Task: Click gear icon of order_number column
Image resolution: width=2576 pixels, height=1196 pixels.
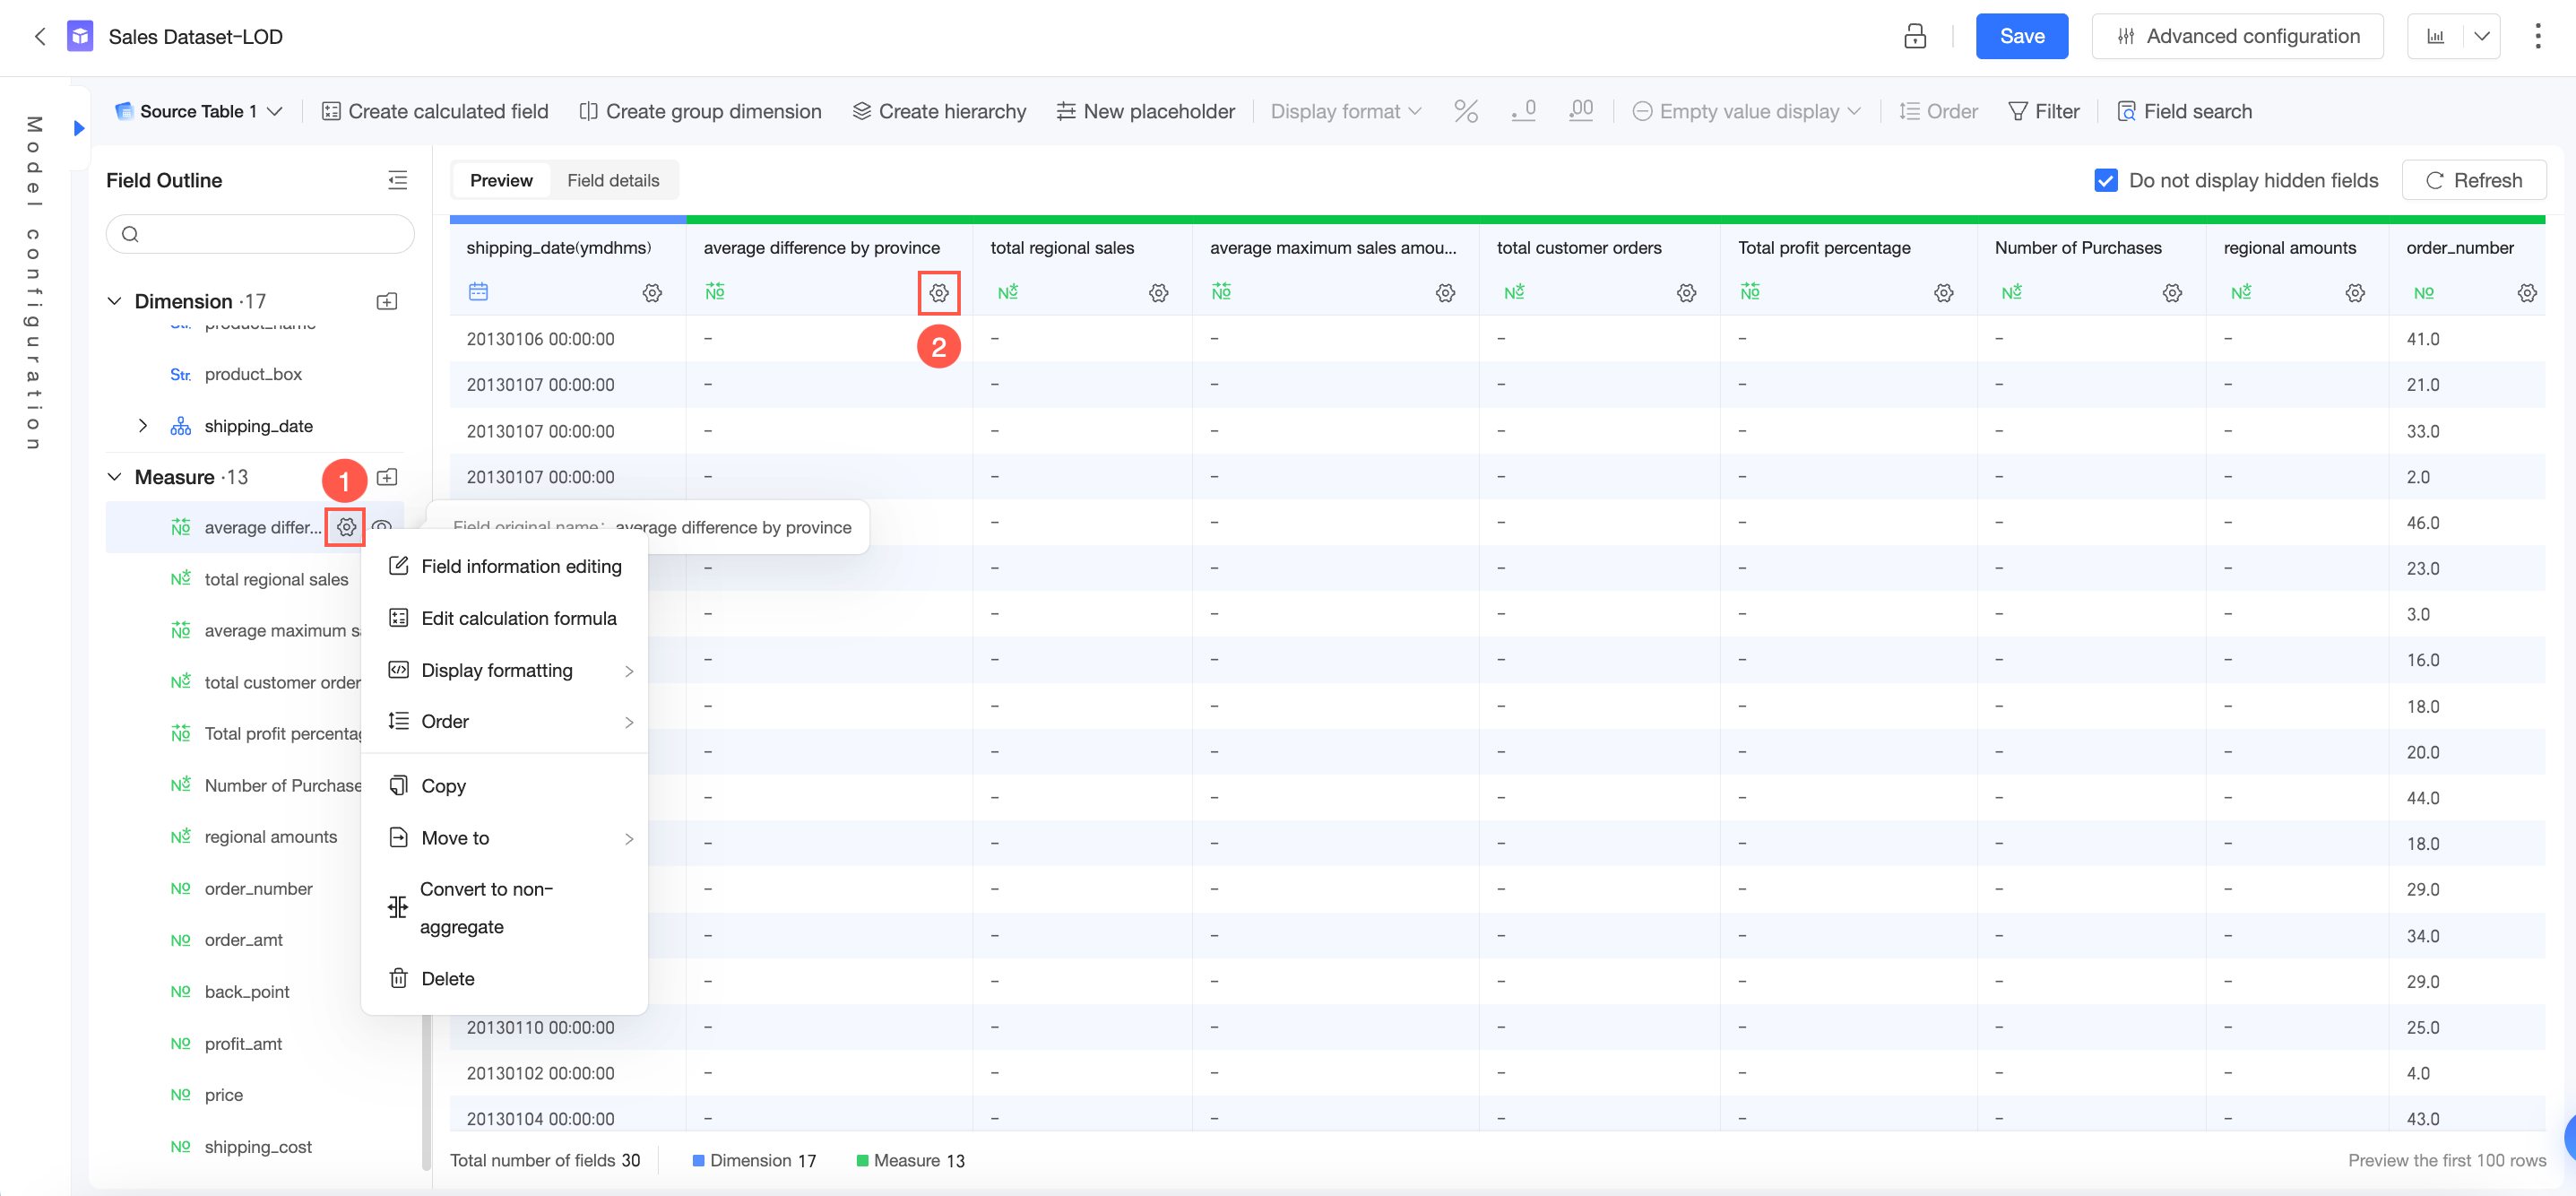Action: coord(2526,293)
